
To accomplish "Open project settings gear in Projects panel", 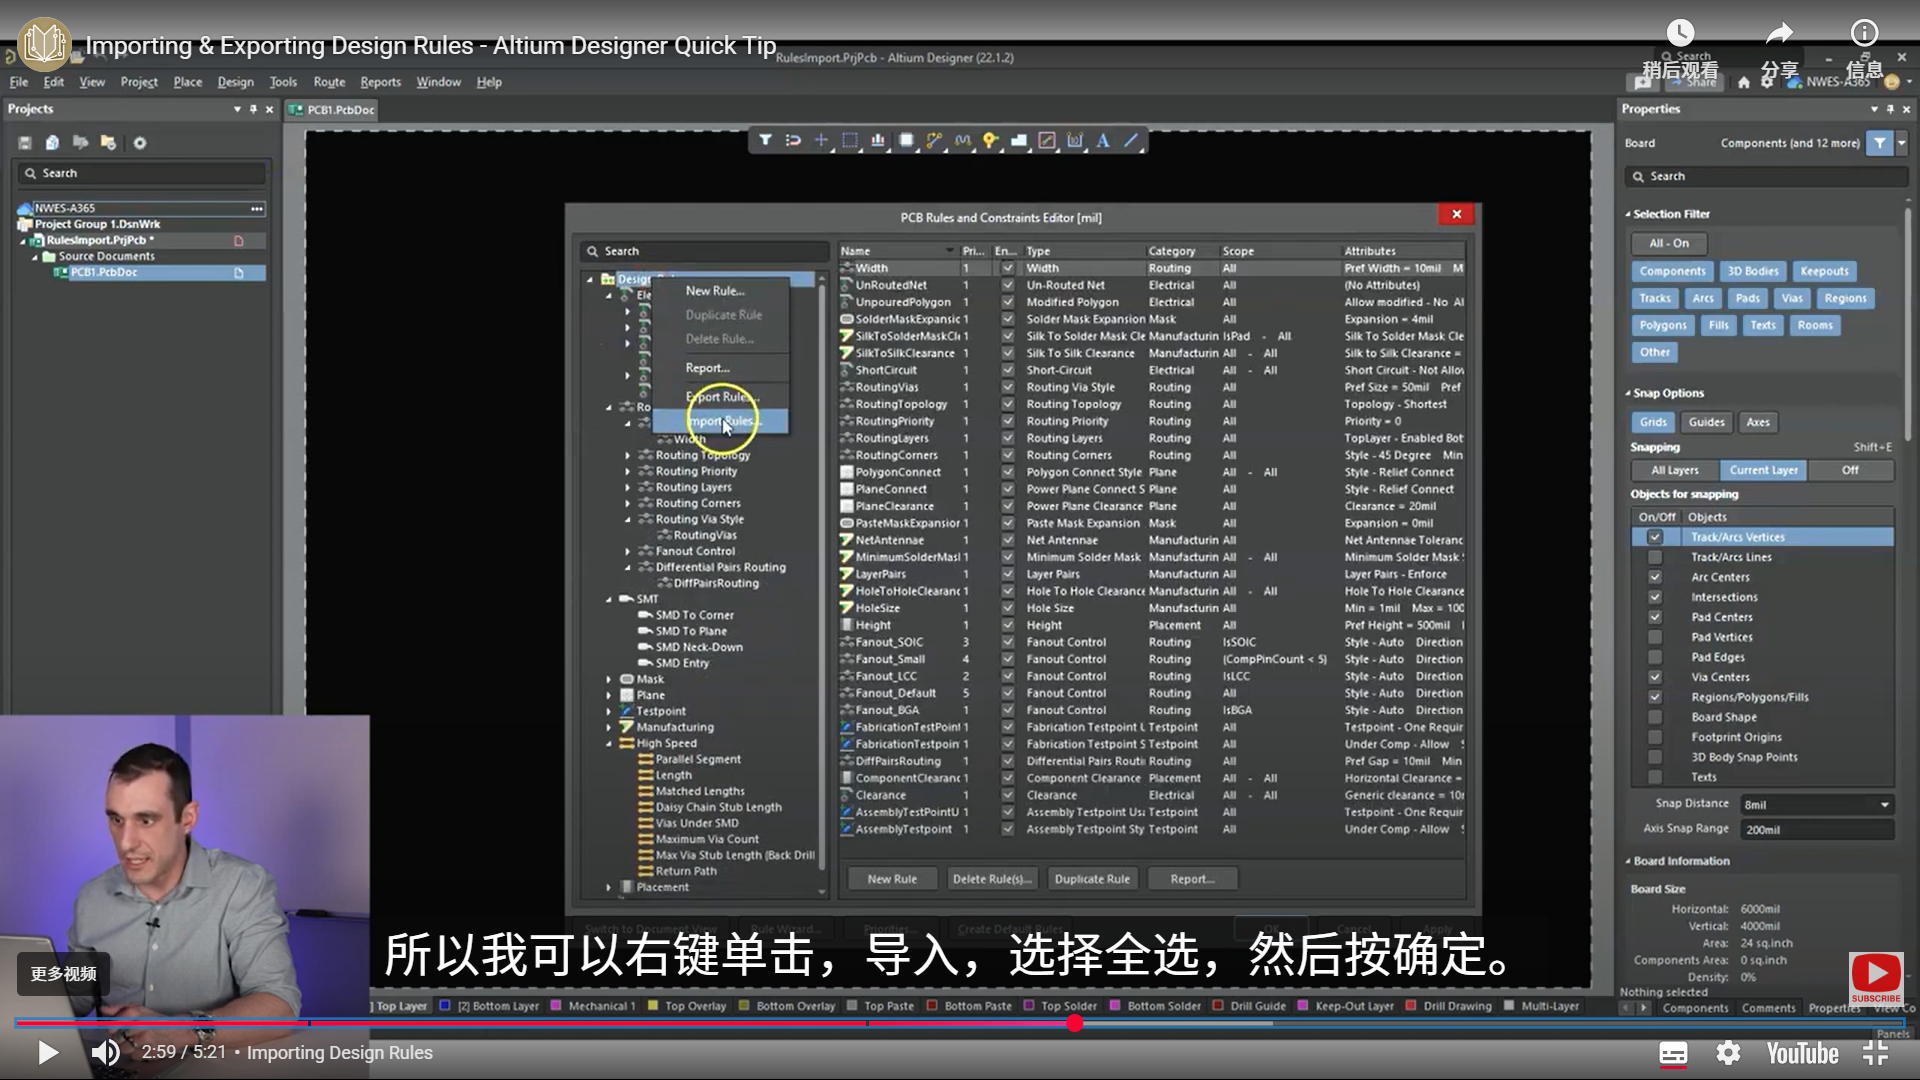I will point(140,142).
